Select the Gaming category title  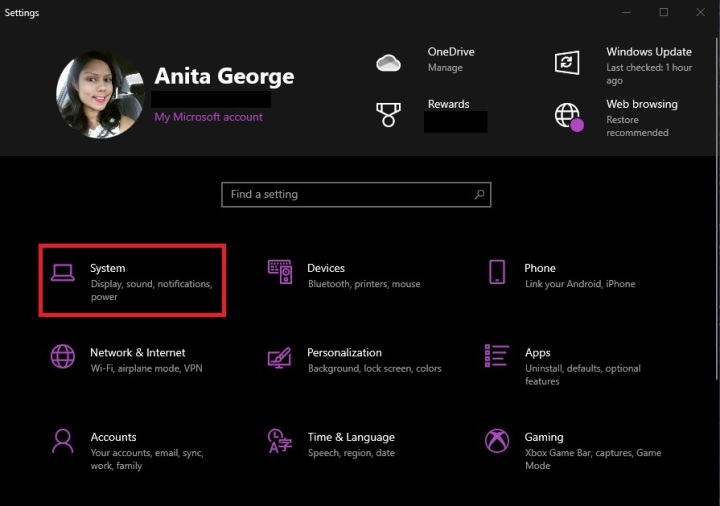coord(544,437)
